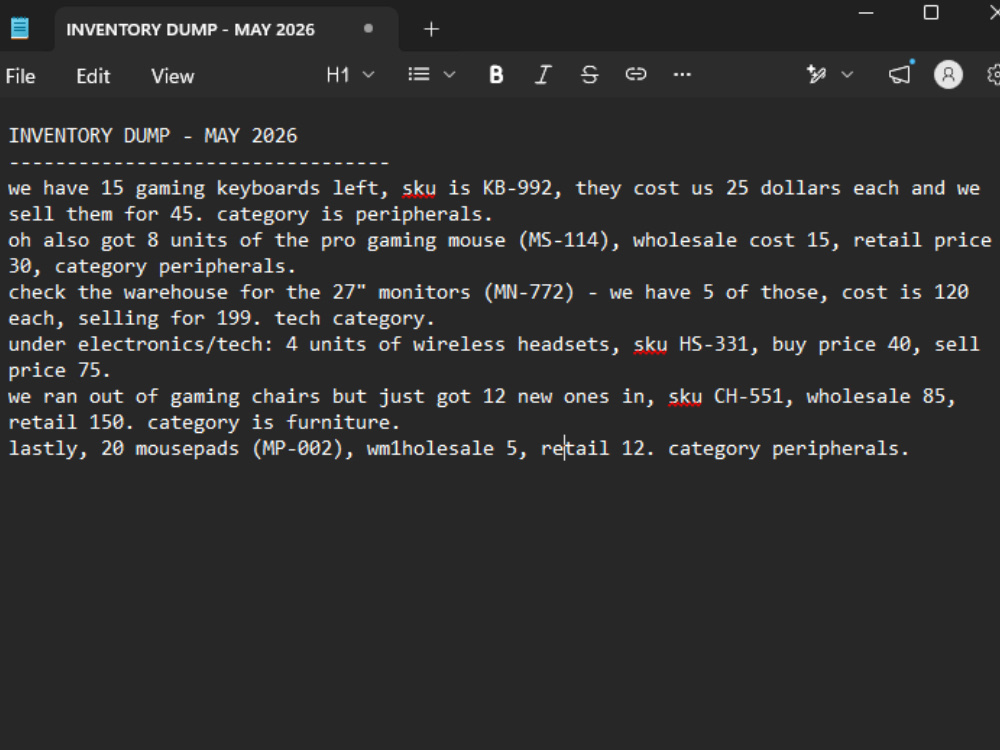This screenshot has width=1000, height=750.
Task: Click the word 'lastly,'
Action: 48,449
